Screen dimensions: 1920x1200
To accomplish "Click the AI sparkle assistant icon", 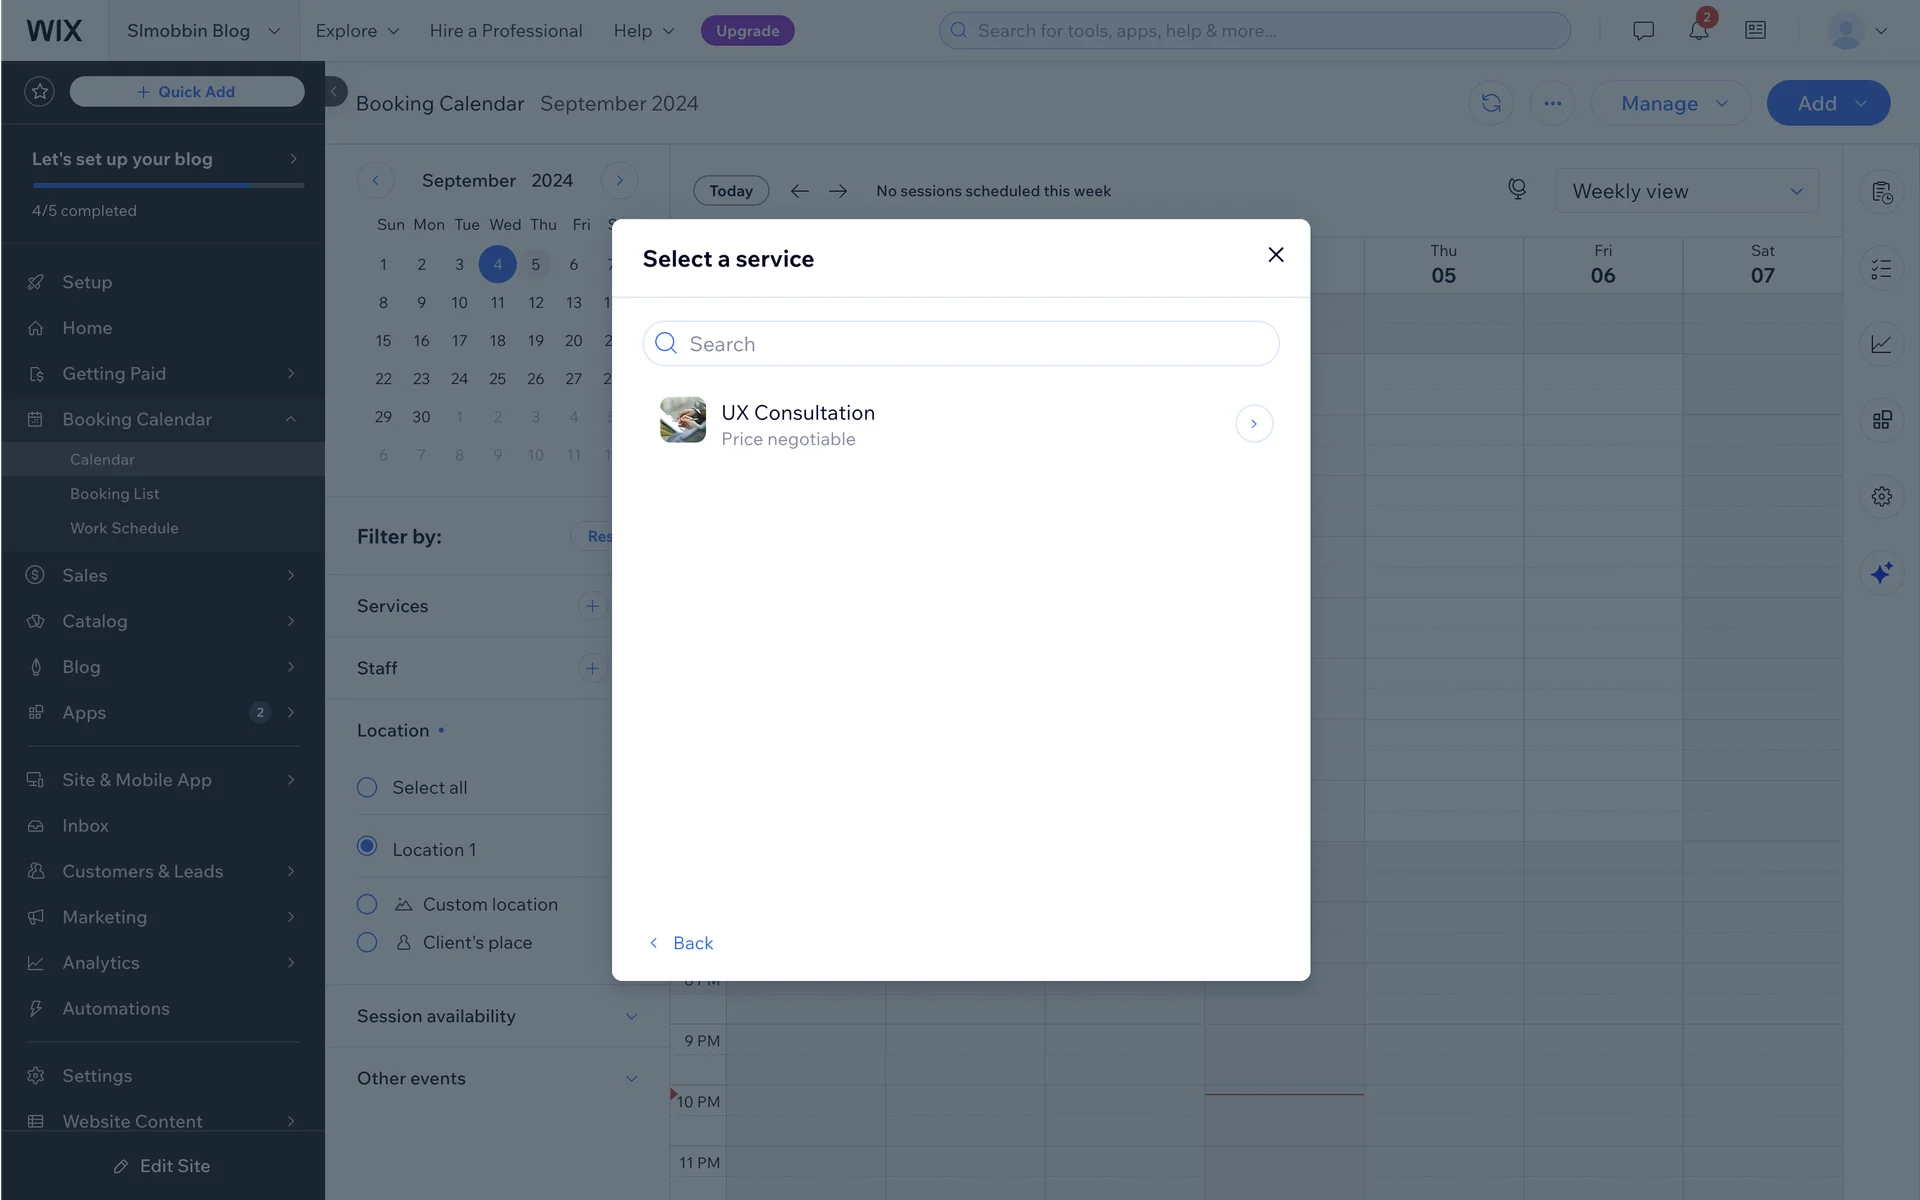I will click(x=1881, y=573).
